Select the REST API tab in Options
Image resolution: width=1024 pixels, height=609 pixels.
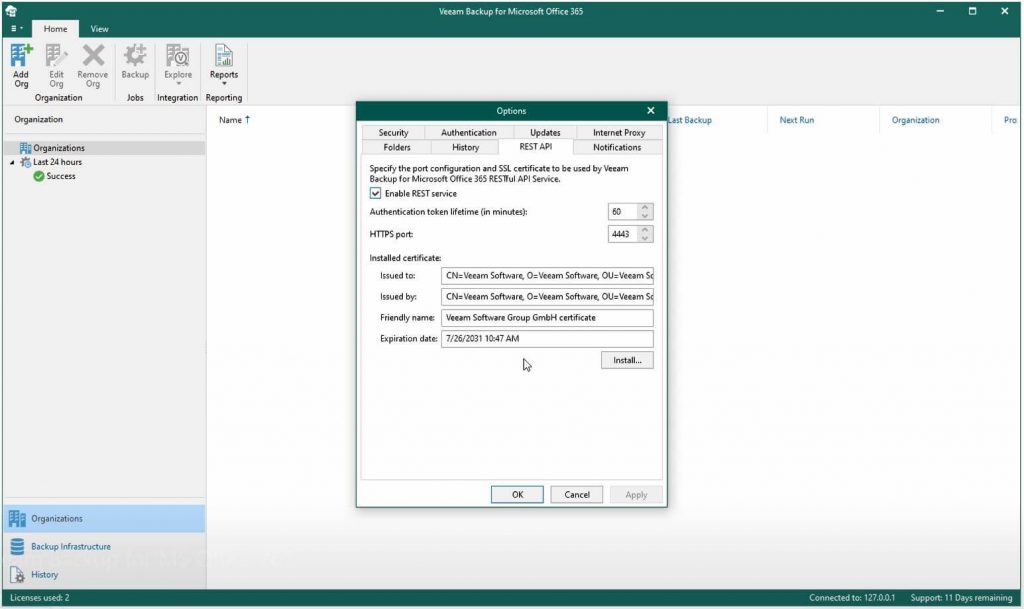(x=536, y=147)
